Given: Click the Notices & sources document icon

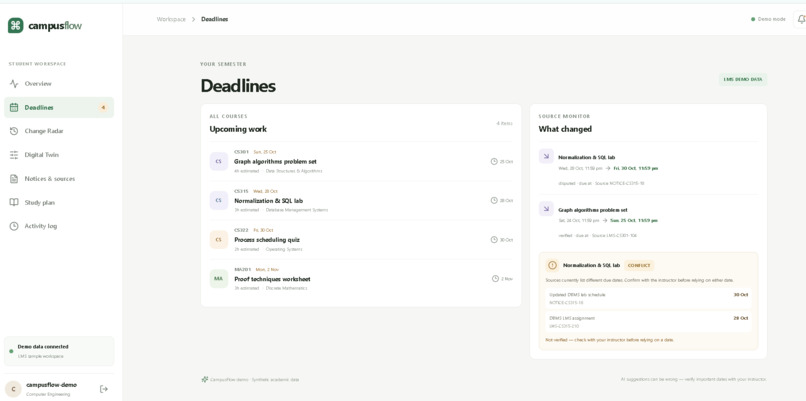Looking at the screenshot, I should click(x=14, y=179).
